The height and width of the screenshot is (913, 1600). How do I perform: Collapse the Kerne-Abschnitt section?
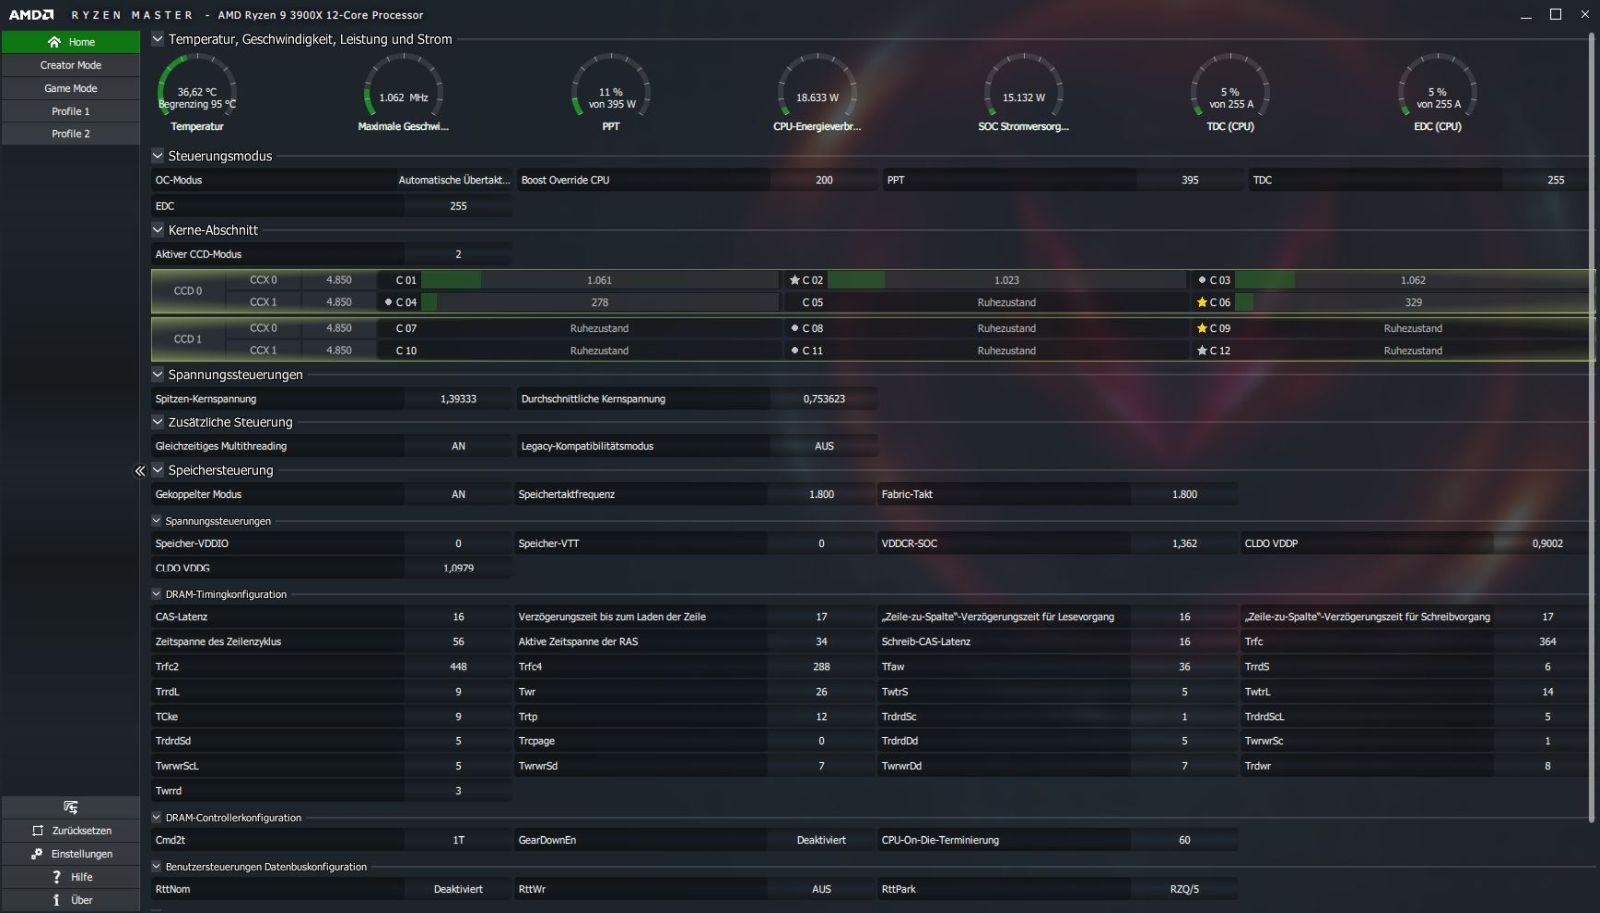click(158, 230)
